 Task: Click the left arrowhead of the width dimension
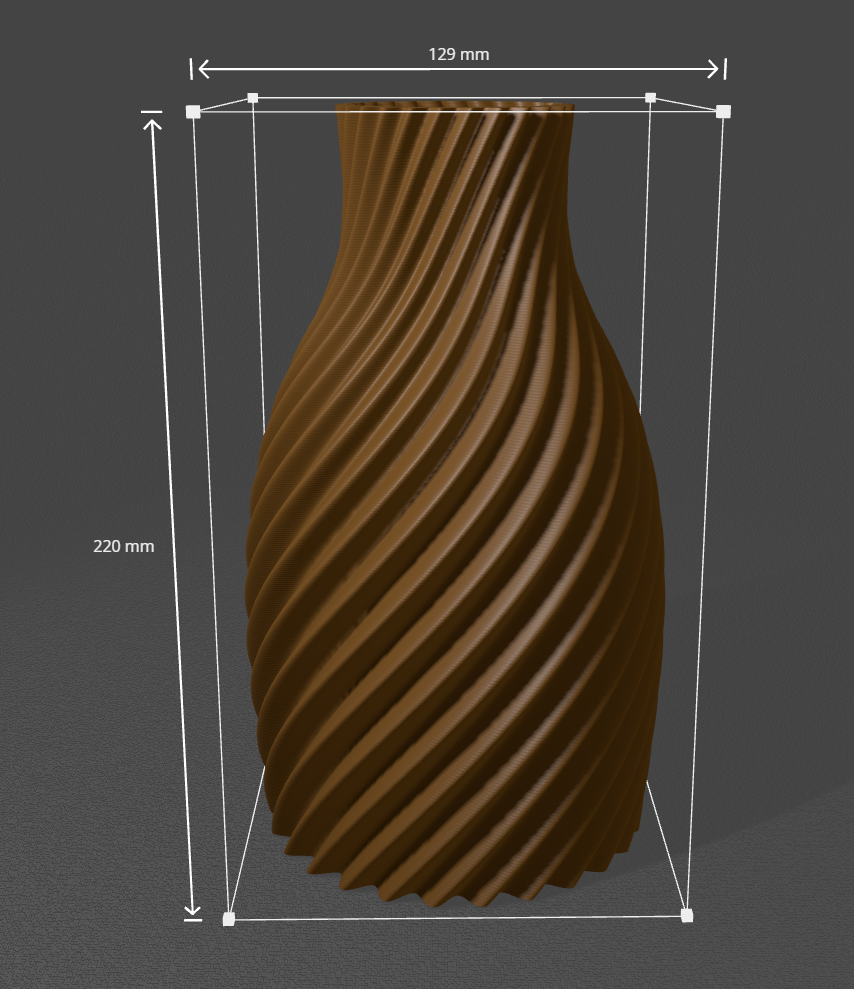coord(203,68)
